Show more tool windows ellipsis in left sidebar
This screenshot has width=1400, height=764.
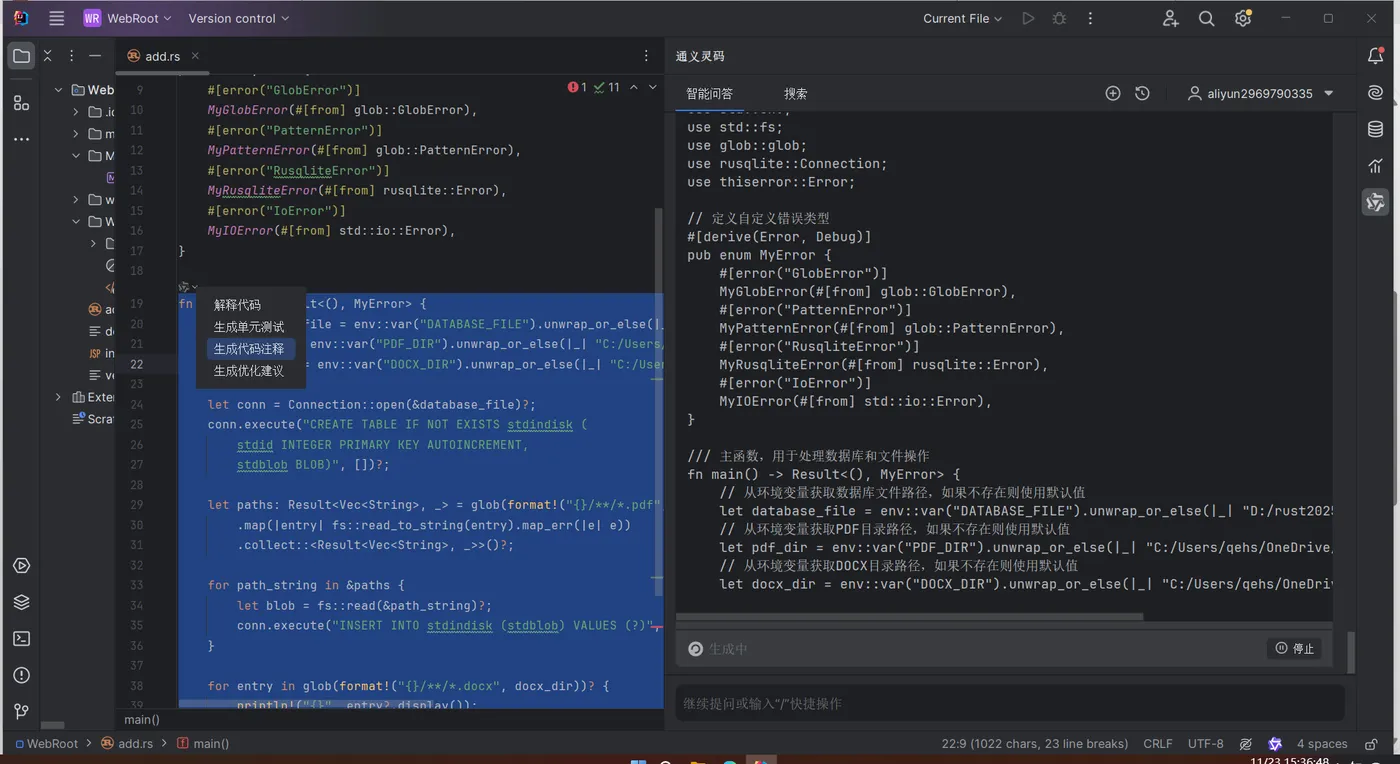click(21, 139)
